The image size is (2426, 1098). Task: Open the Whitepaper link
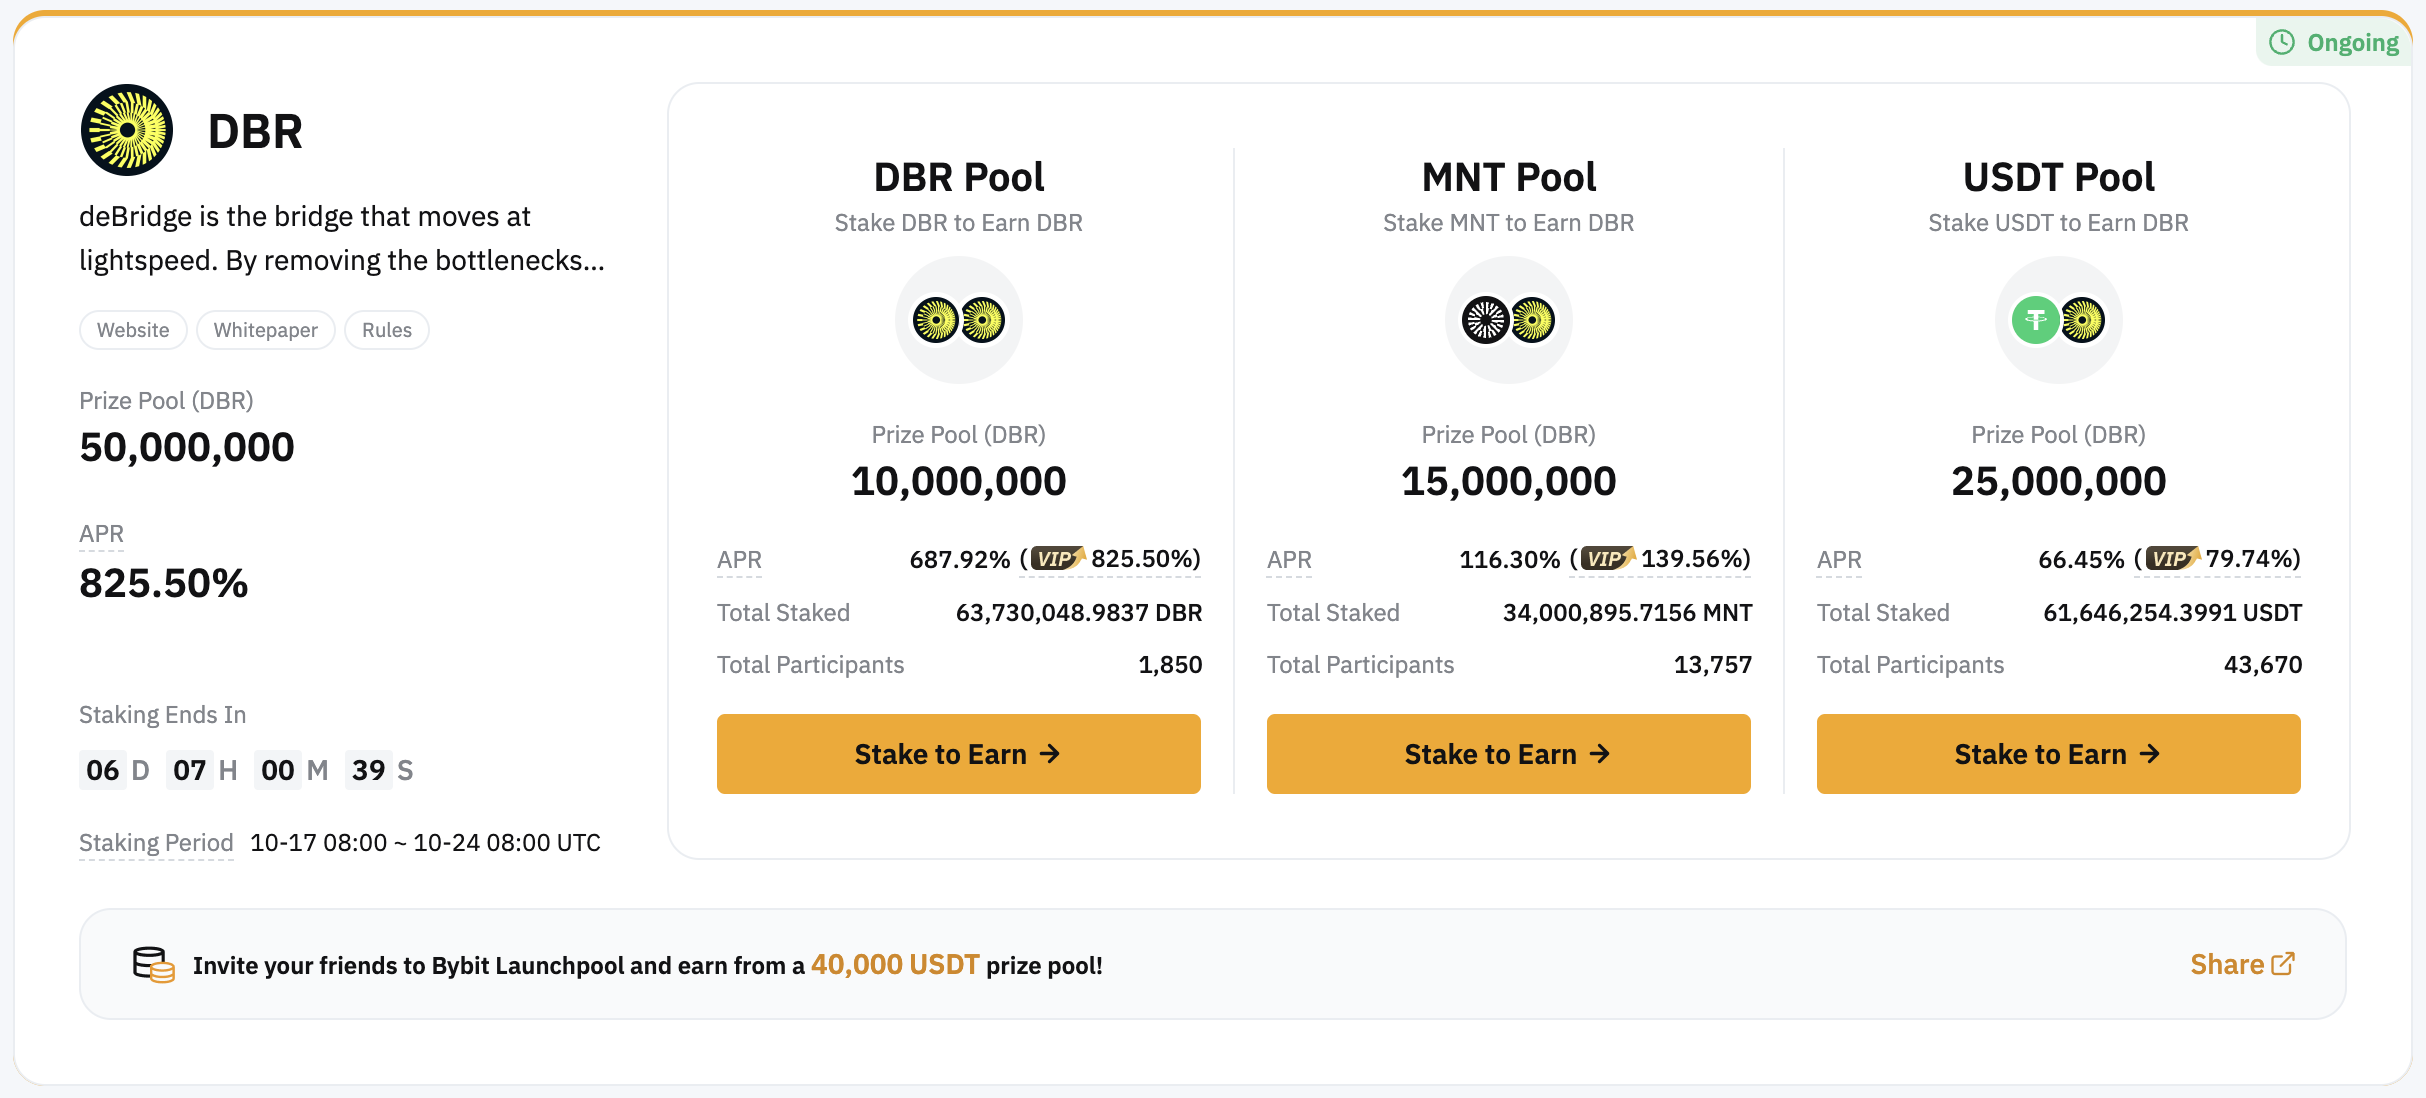(x=265, y=330)
